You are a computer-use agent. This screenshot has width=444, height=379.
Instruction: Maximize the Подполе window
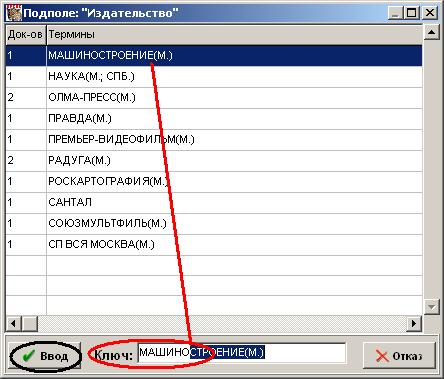point(412,13)
